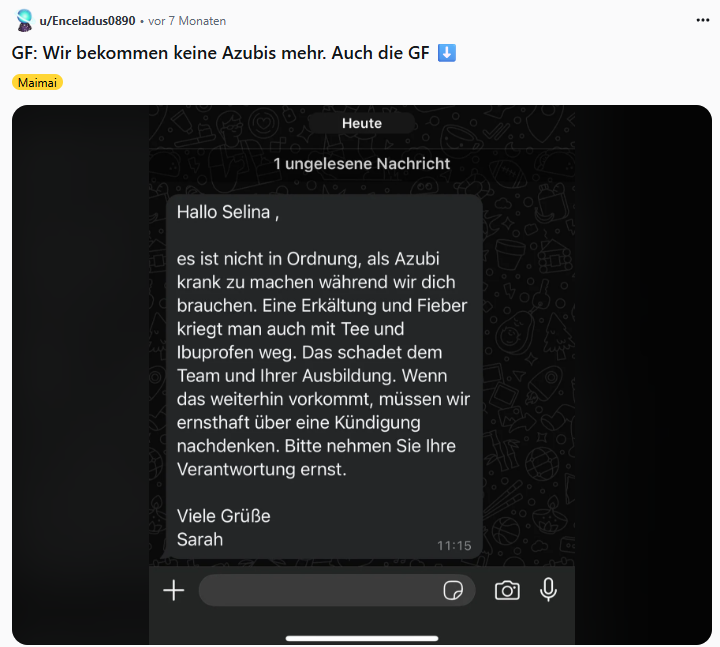Click the post title about Azubis
Image resolution: width=720 pixels, height=647 pixels.
pos(234,53)
